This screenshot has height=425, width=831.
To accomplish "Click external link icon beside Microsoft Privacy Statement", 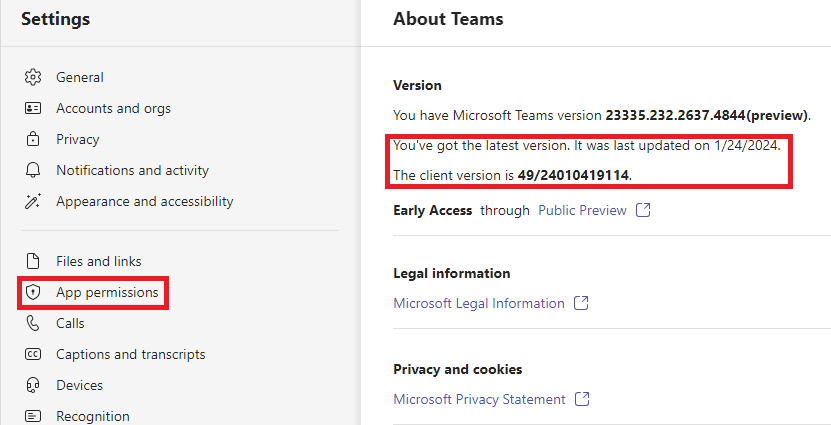I will [x=582, y=399].
